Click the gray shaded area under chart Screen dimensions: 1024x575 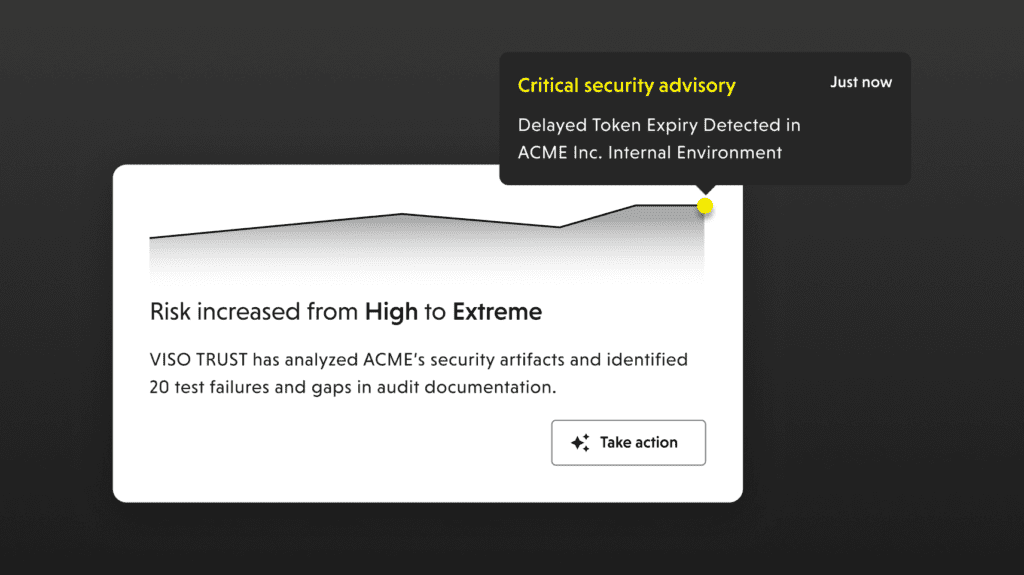pyautogui.click(x=400, y=255)
